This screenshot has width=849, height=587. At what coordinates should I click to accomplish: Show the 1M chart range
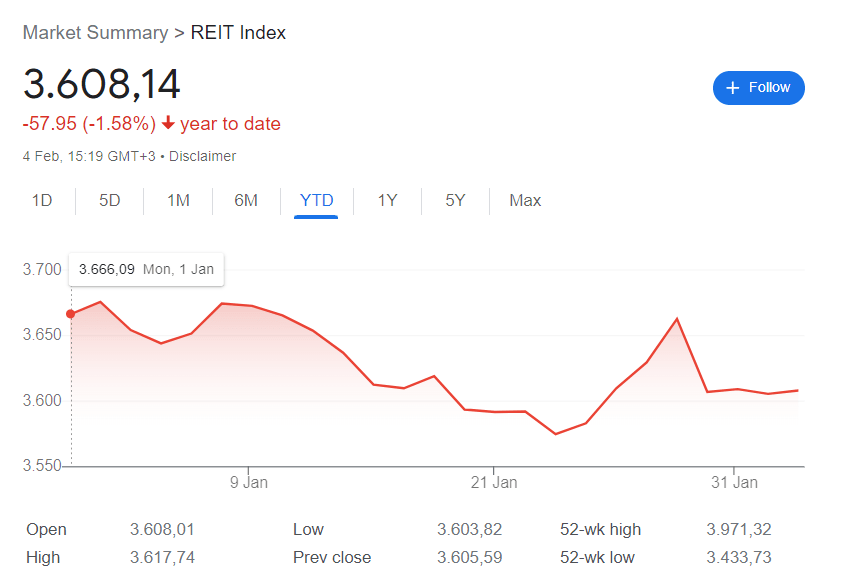[x=178, y=200]
